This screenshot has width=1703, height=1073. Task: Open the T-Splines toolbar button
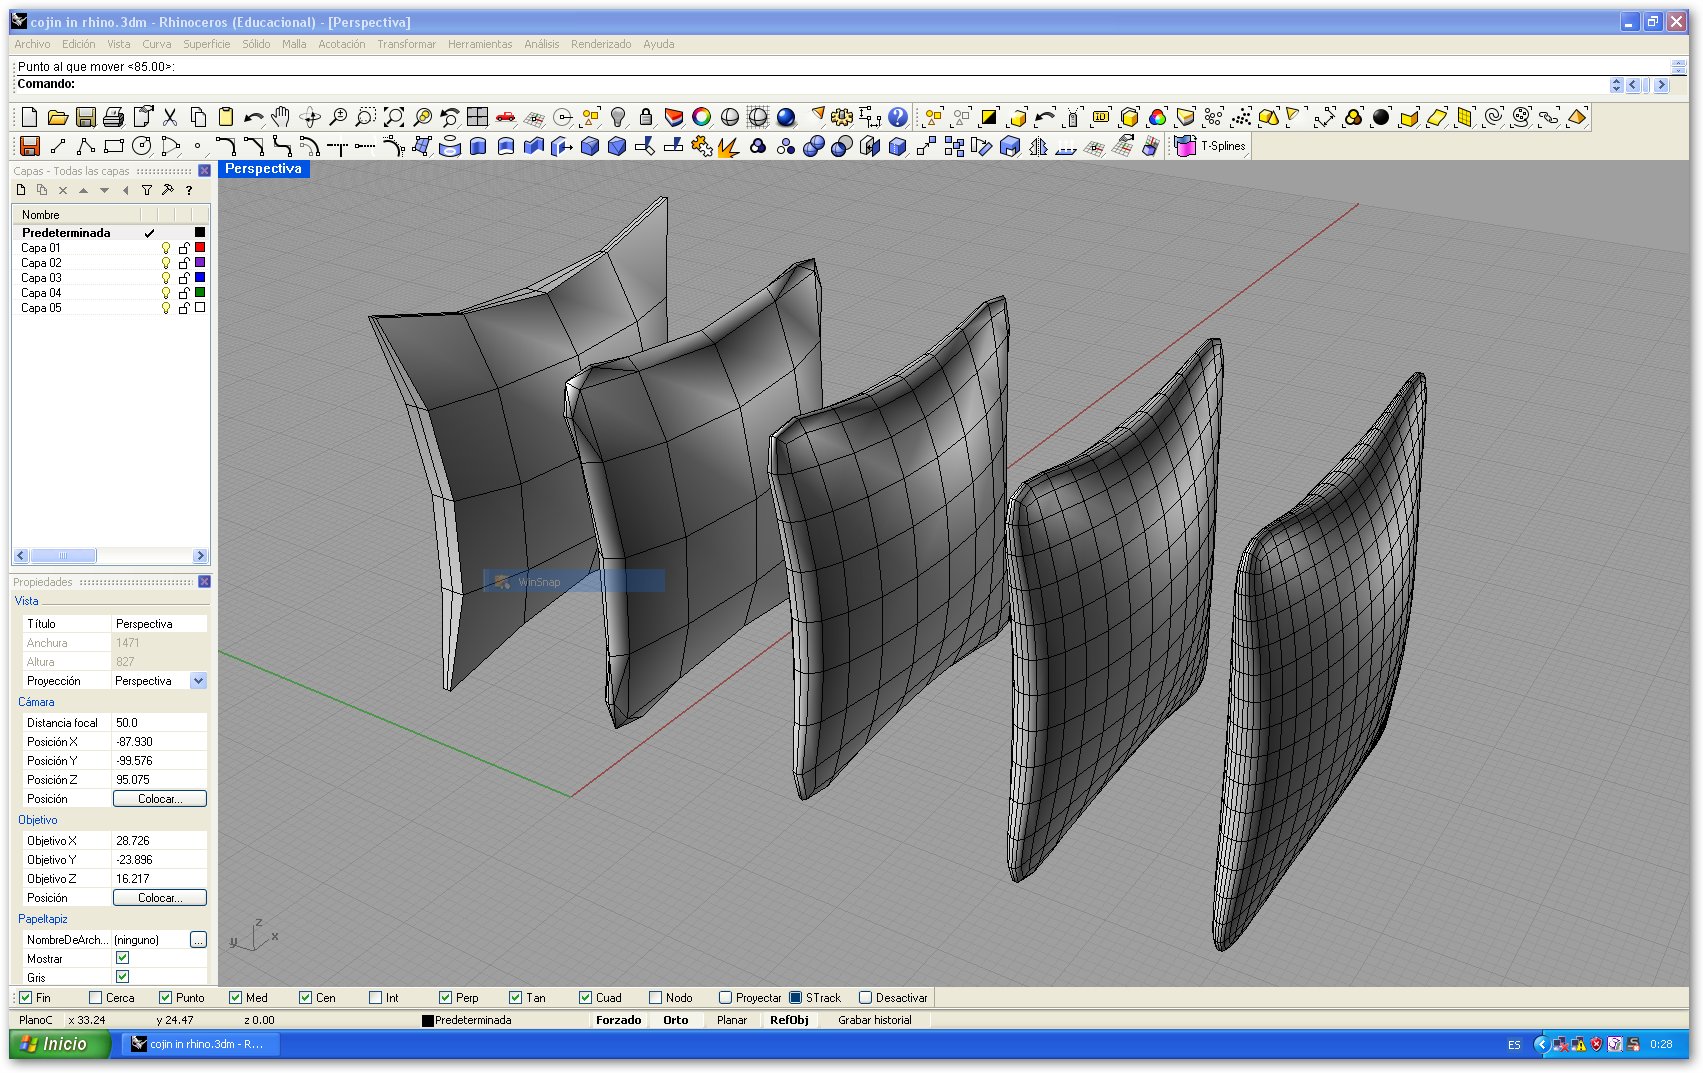coord(1212,147)
